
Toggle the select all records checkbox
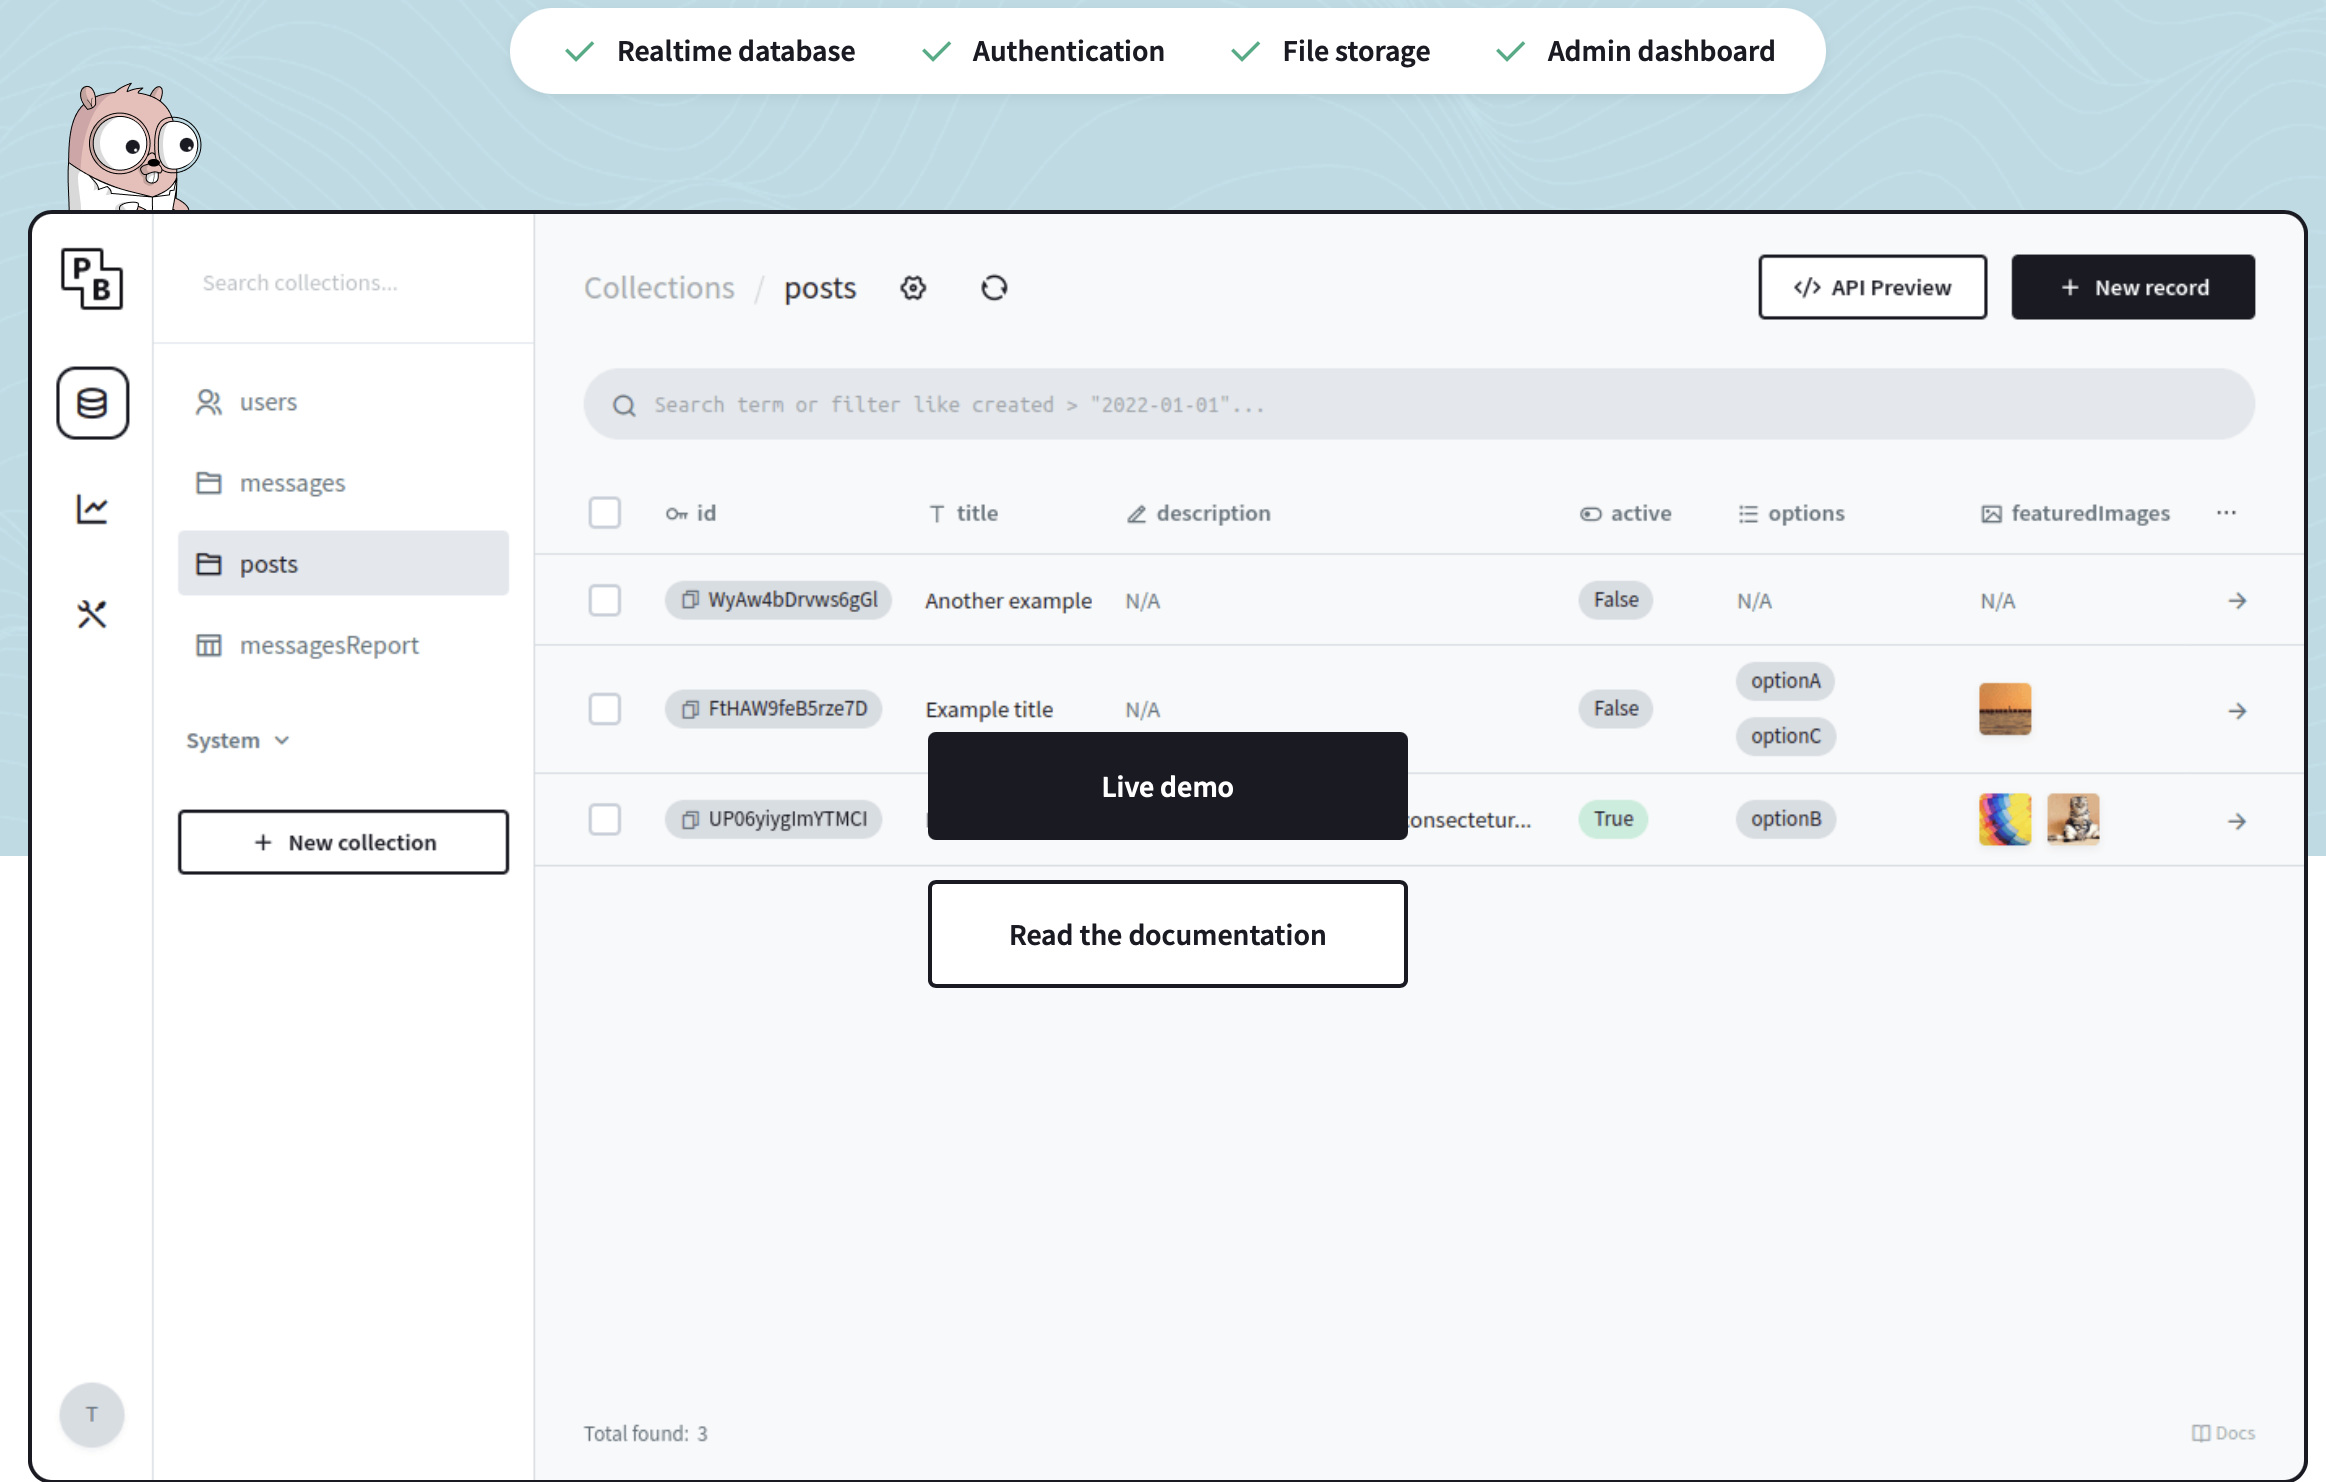click(x=604, y=513)
